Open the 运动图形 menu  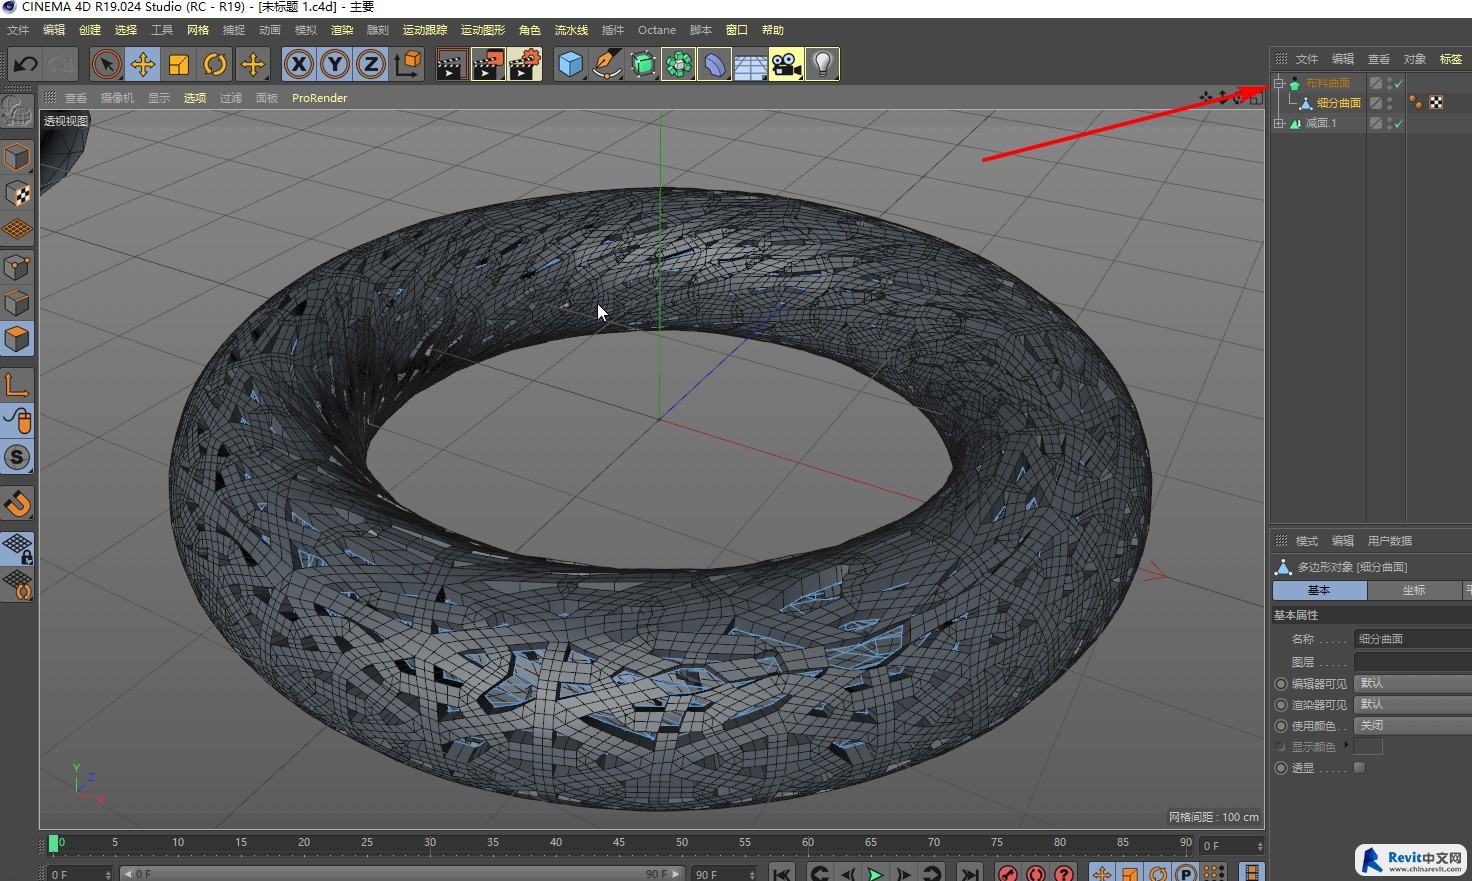coord(483,30)
